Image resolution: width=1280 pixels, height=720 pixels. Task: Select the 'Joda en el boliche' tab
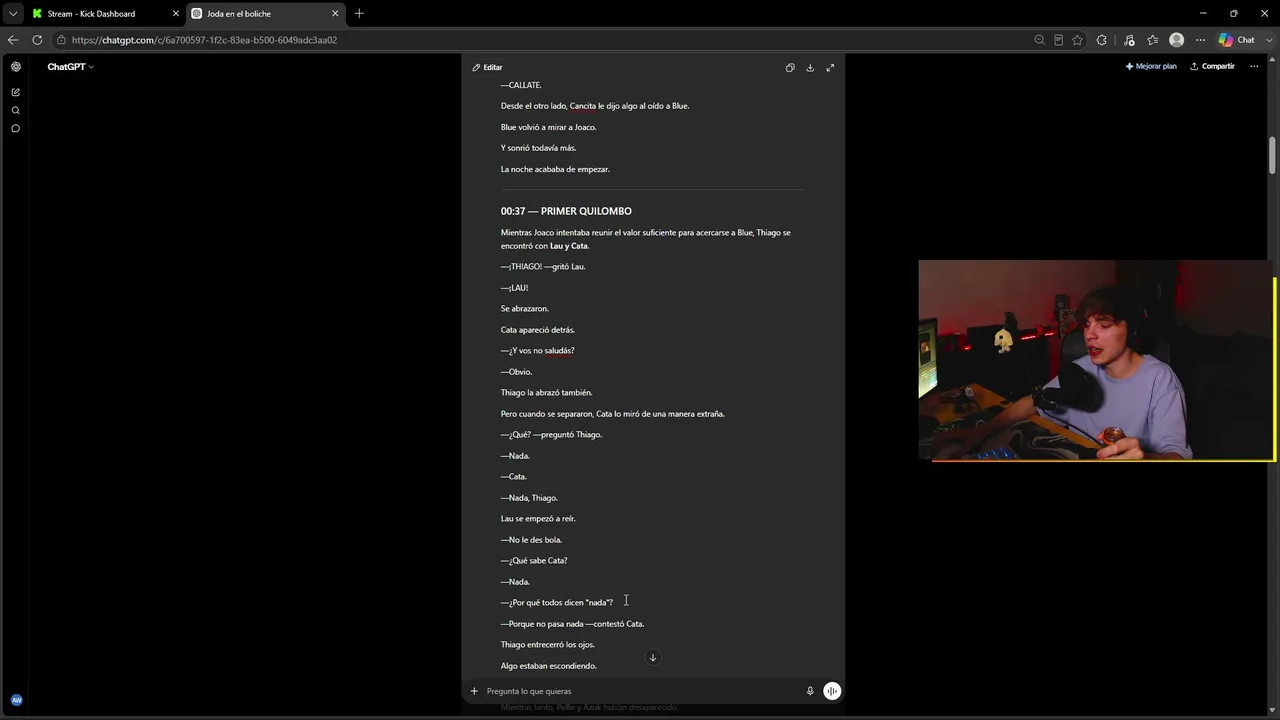pos(265,14)
